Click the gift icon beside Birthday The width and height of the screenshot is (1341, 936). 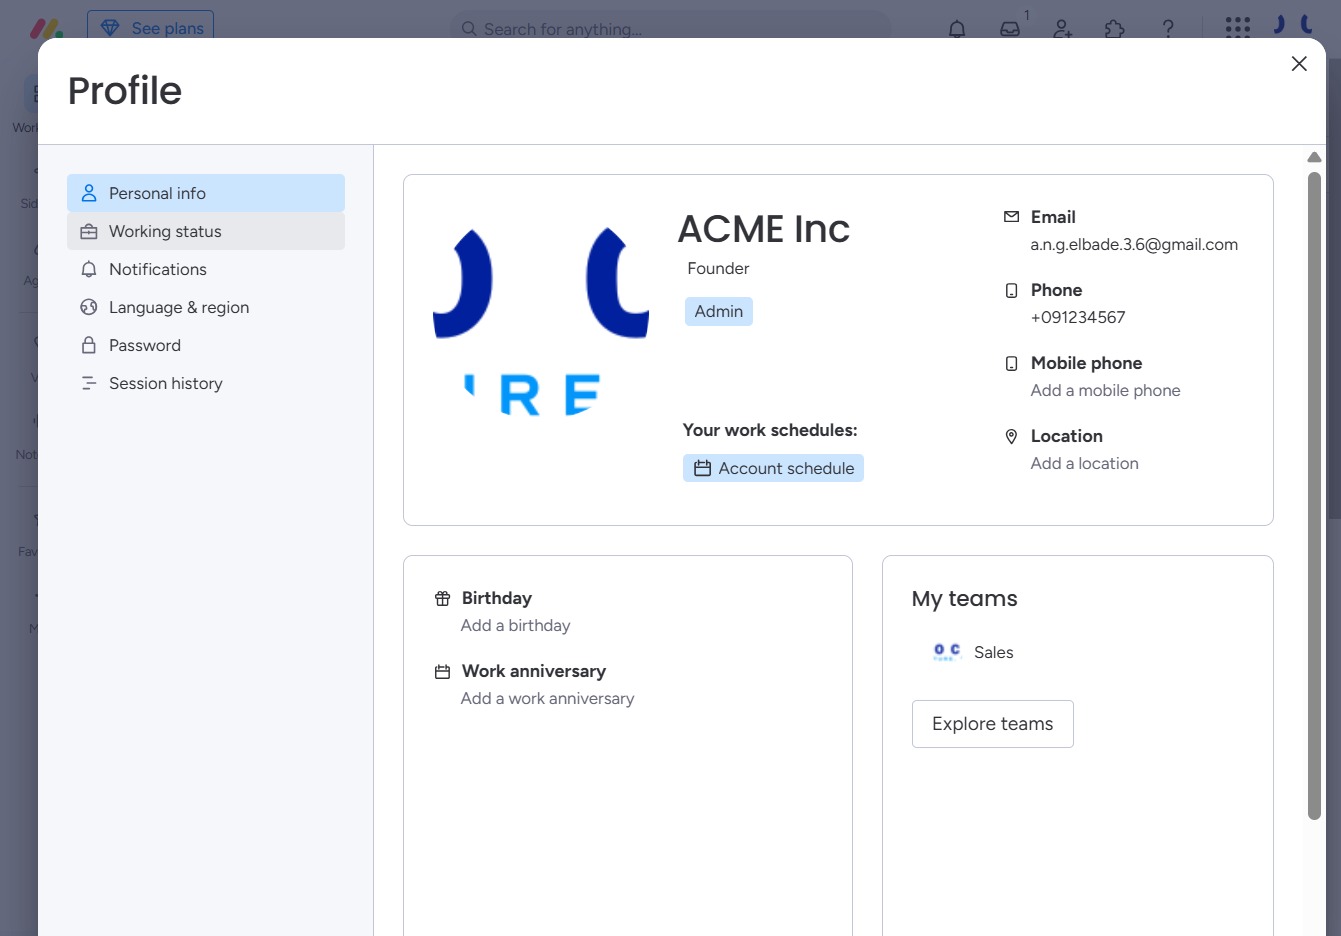point(442,598)
